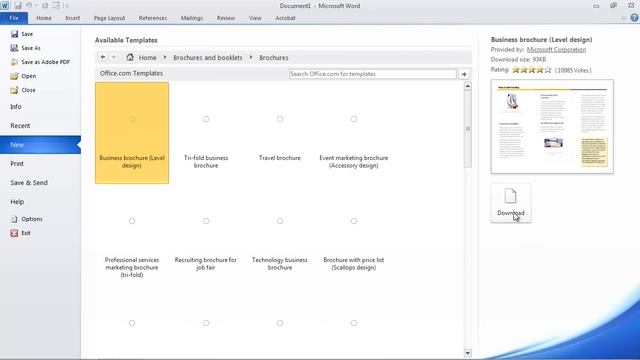Click the blue Help question mark icon

pyautogui.click(x=634, y=18)
